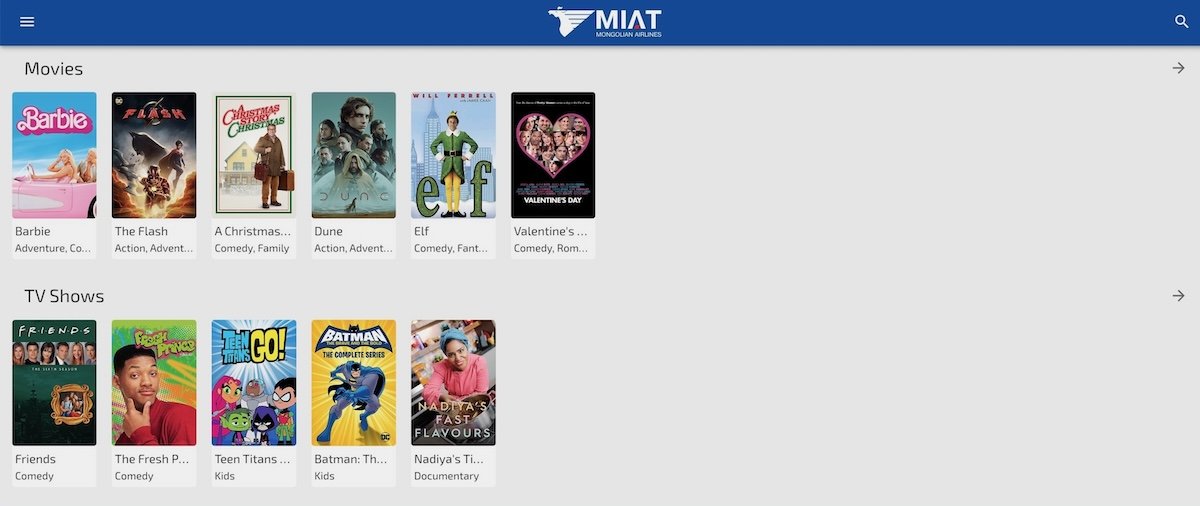Choose the Dune movie poster

pyautogui.click(x=354, y=155)
